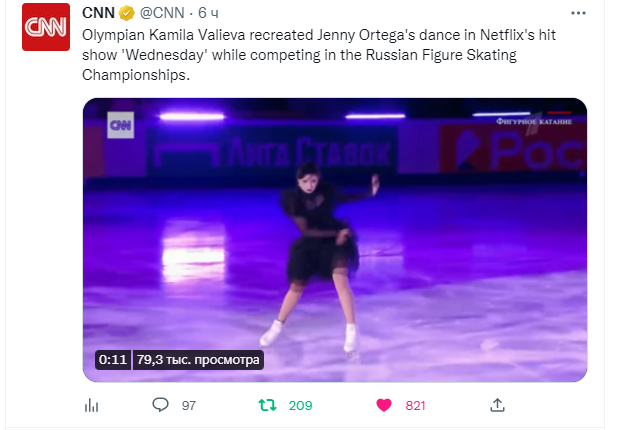Click the 209 retweets count
The width and height of the screenshot is (626, 430).
click(x=300, y=405)
